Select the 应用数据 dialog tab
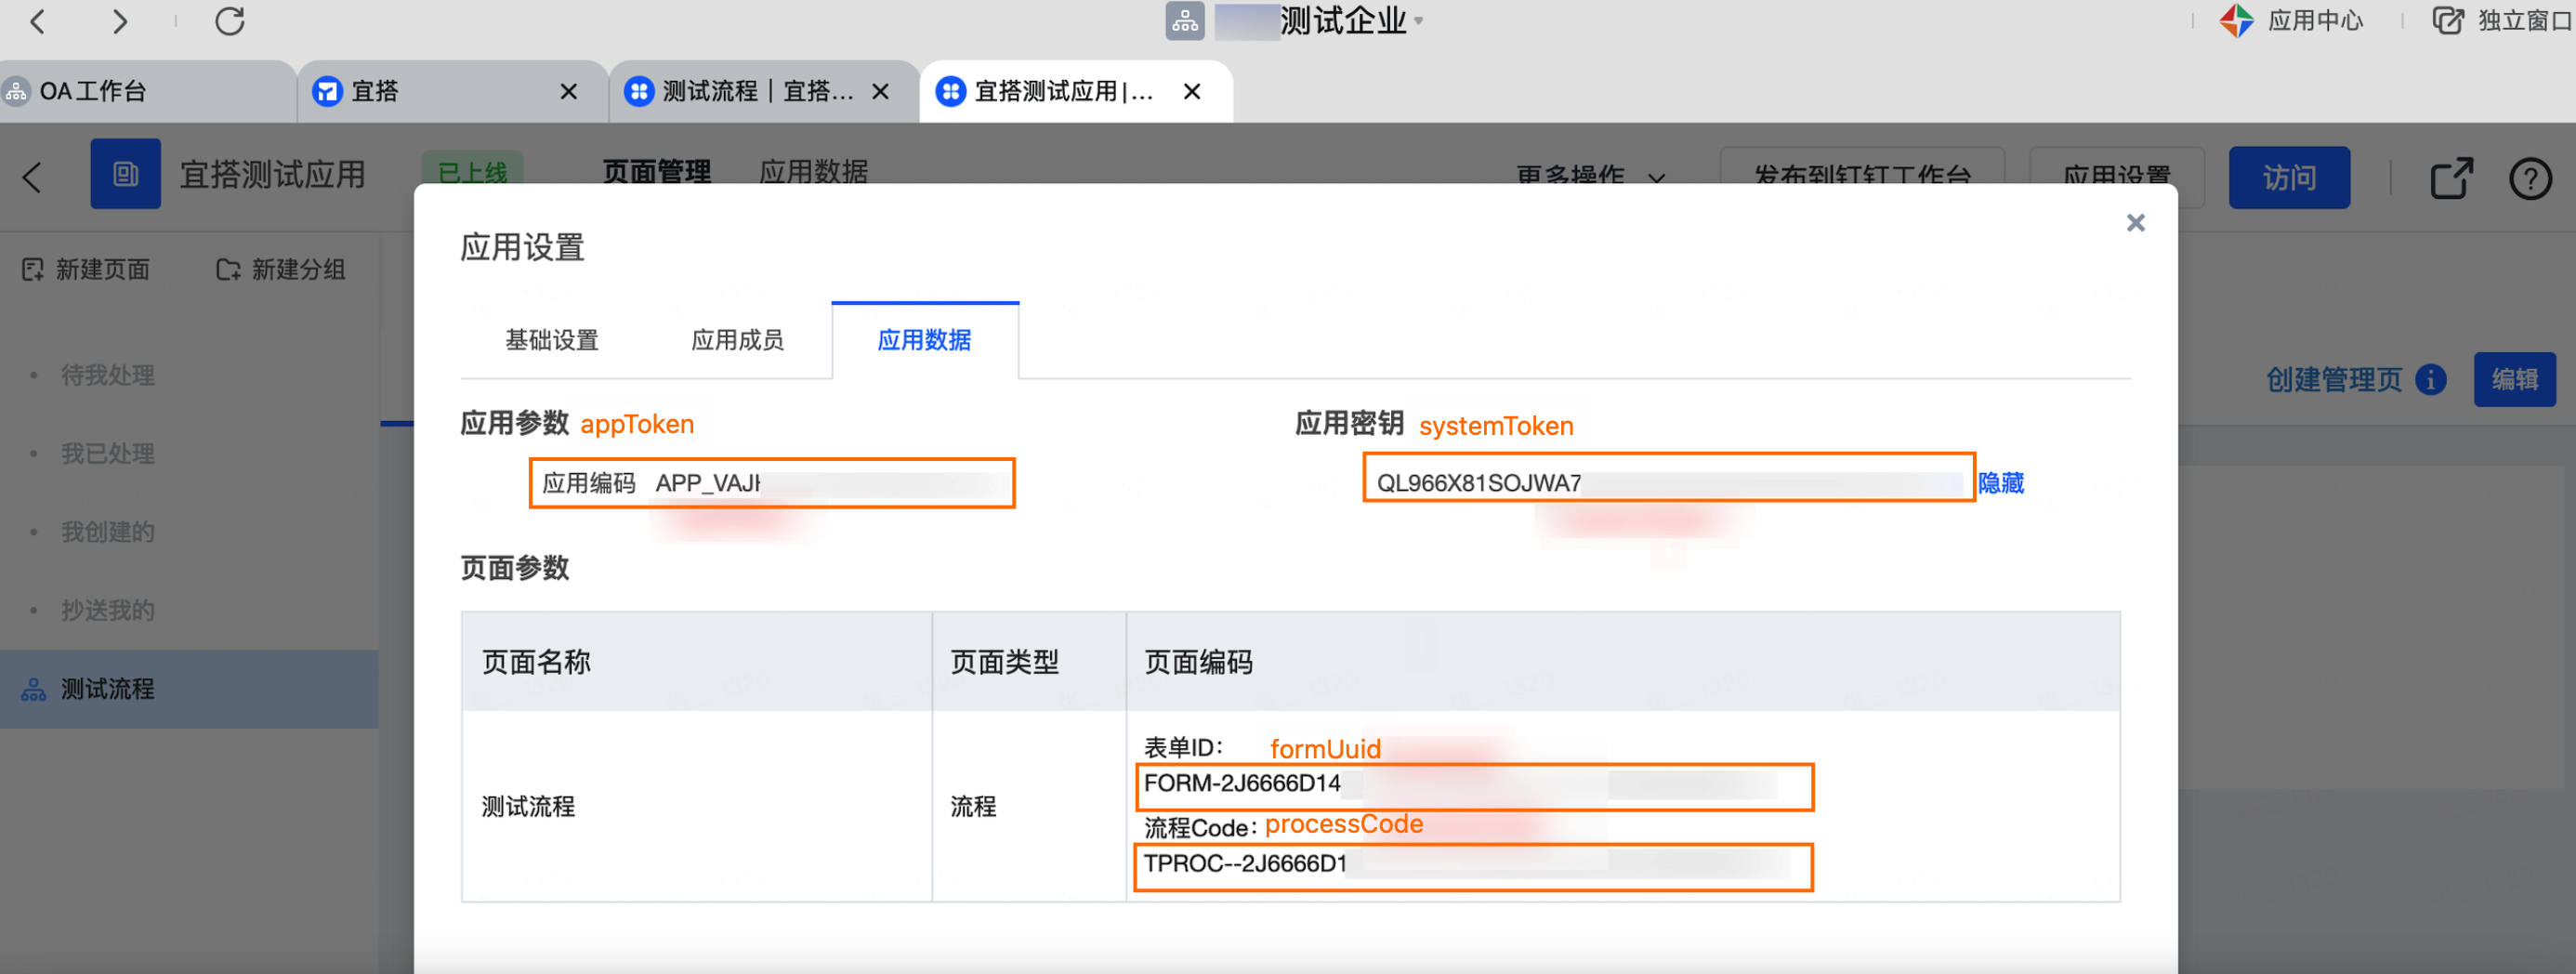 [x=924, y=340]
